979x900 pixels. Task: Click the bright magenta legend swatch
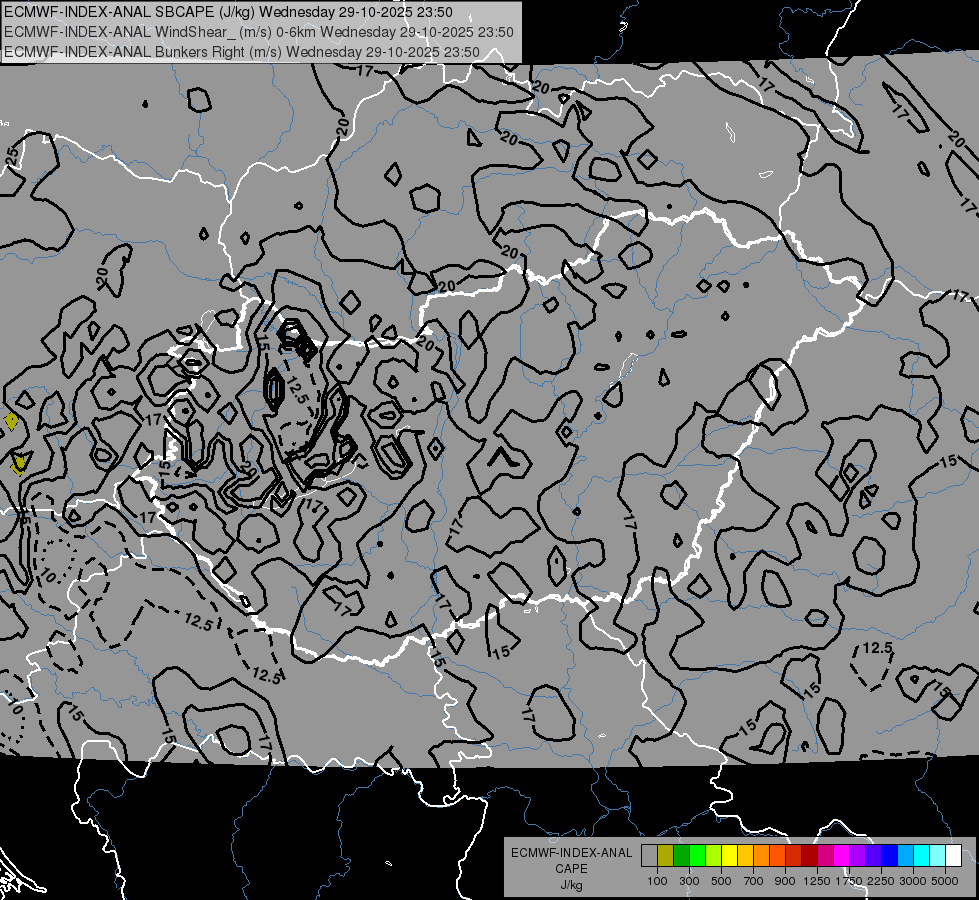(842, 856)
